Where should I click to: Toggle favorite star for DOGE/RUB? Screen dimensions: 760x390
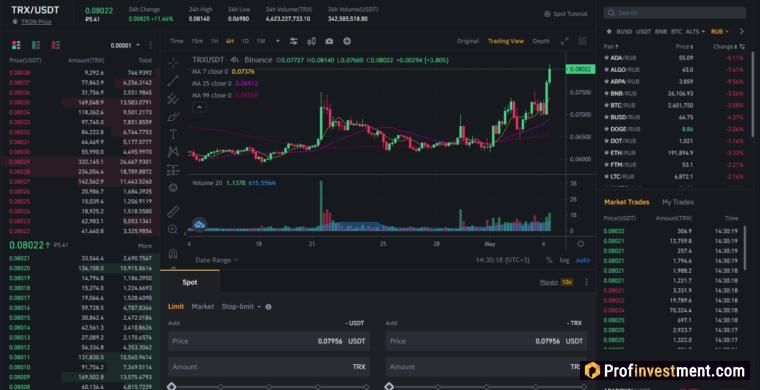coord(606,129)
